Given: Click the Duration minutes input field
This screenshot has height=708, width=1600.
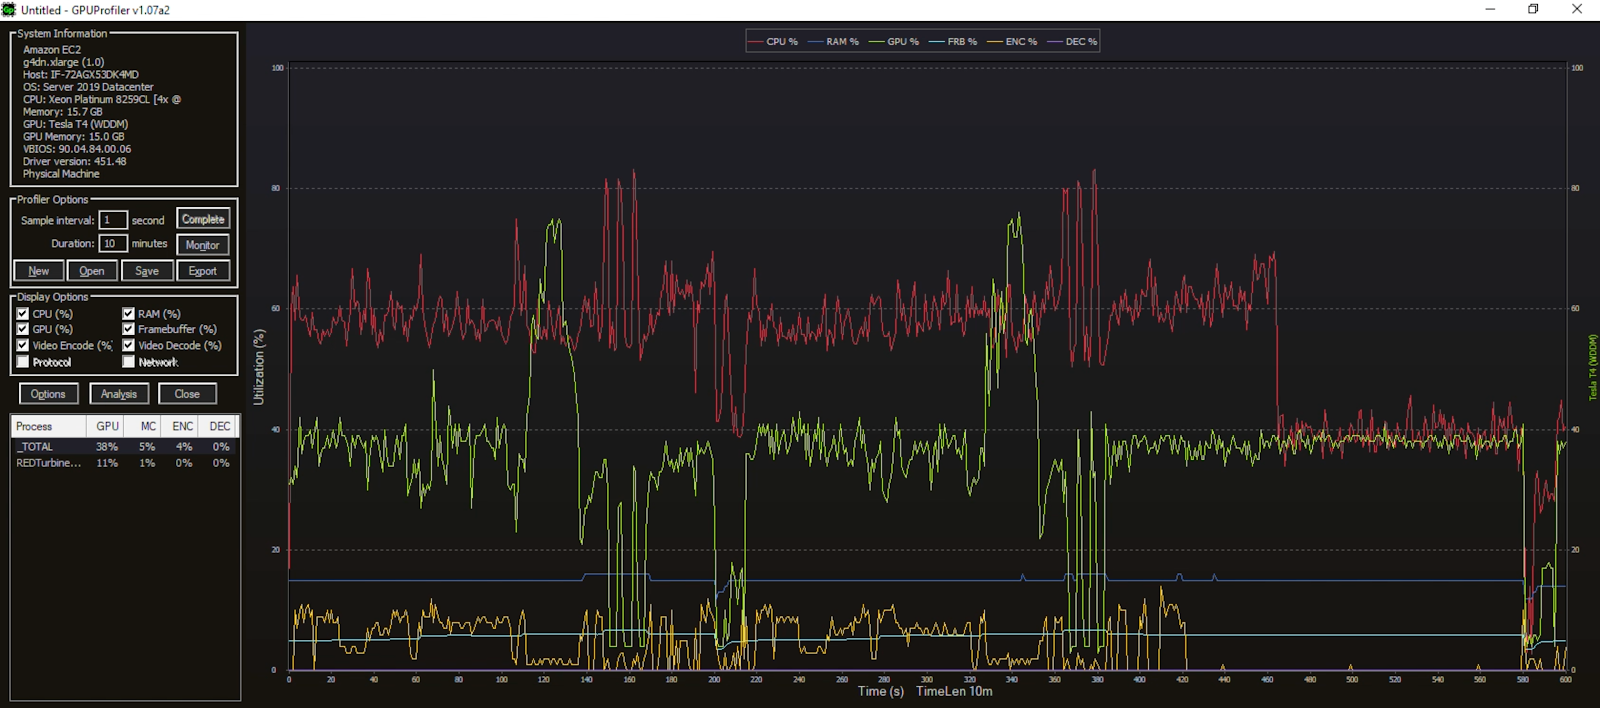Looking at the screenshot, I should (112, 244).
